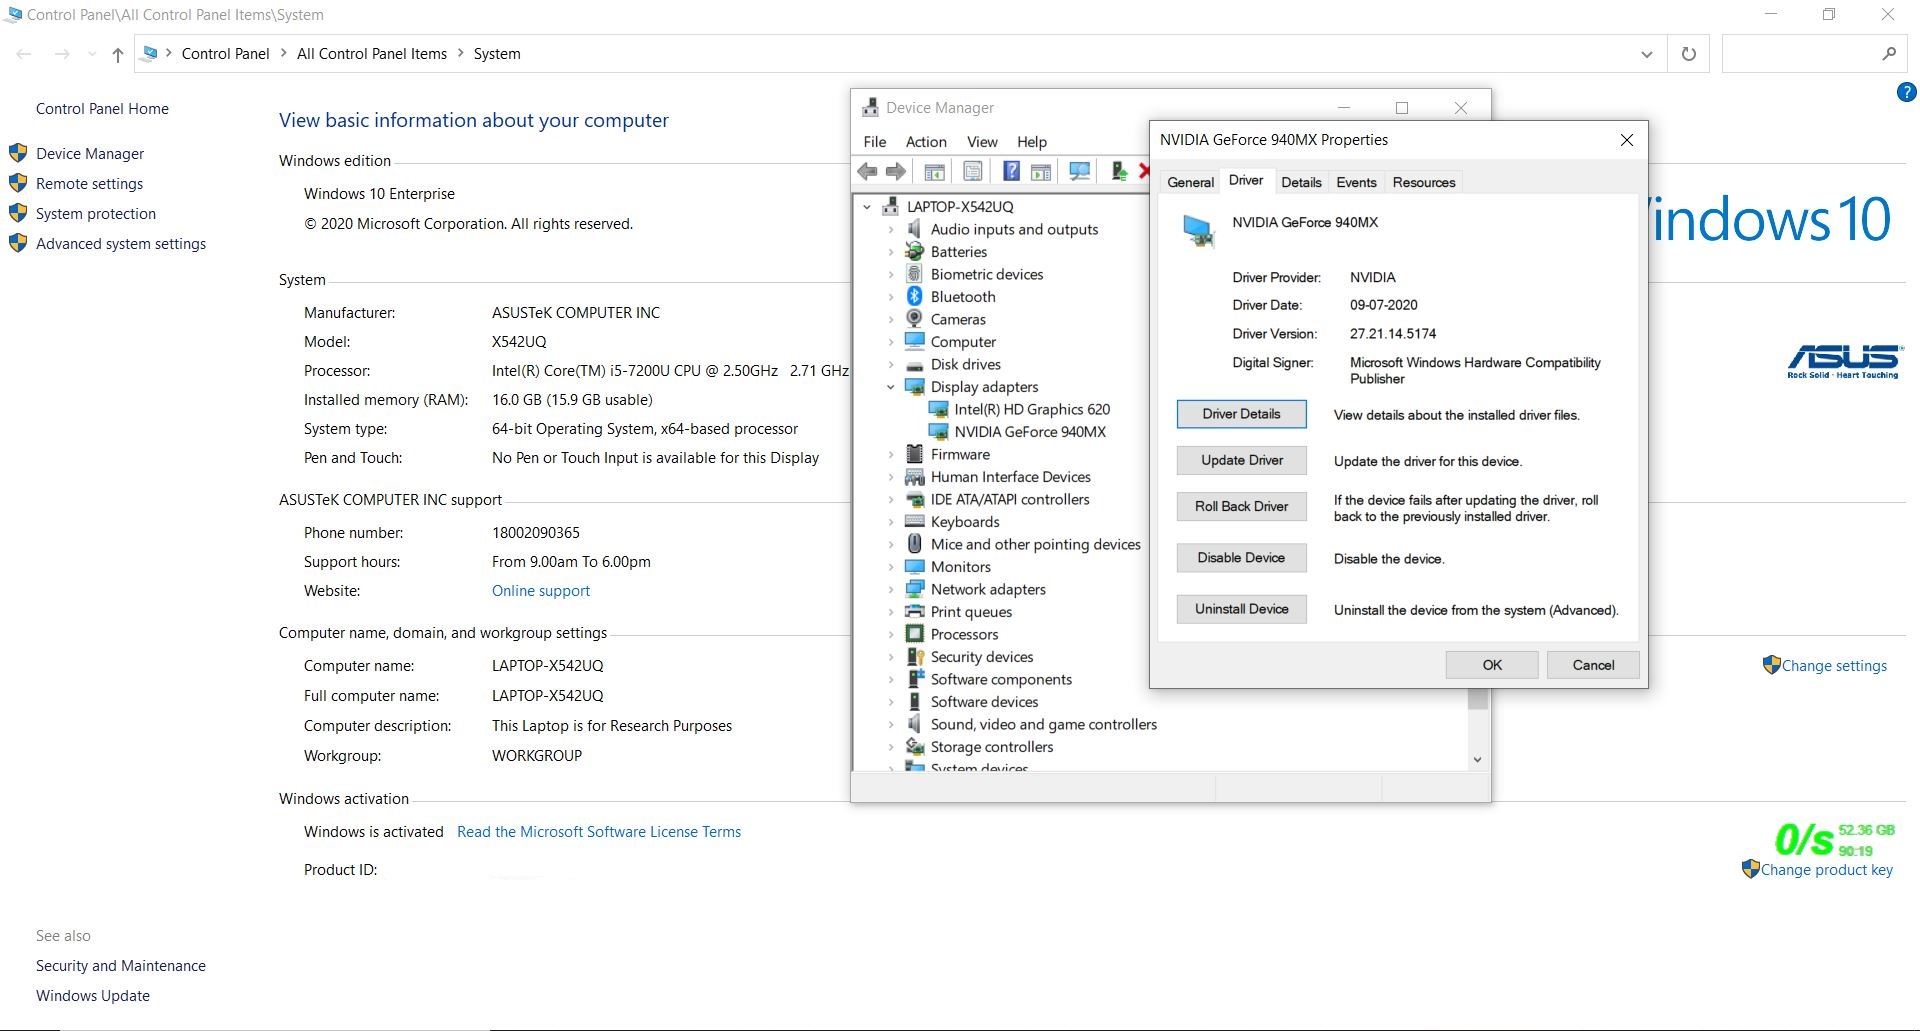The image size is (1920, 1031).
Task: Expand the Sound, video and game controllers node
Action: pyautogui.click(x=891, y=724)
